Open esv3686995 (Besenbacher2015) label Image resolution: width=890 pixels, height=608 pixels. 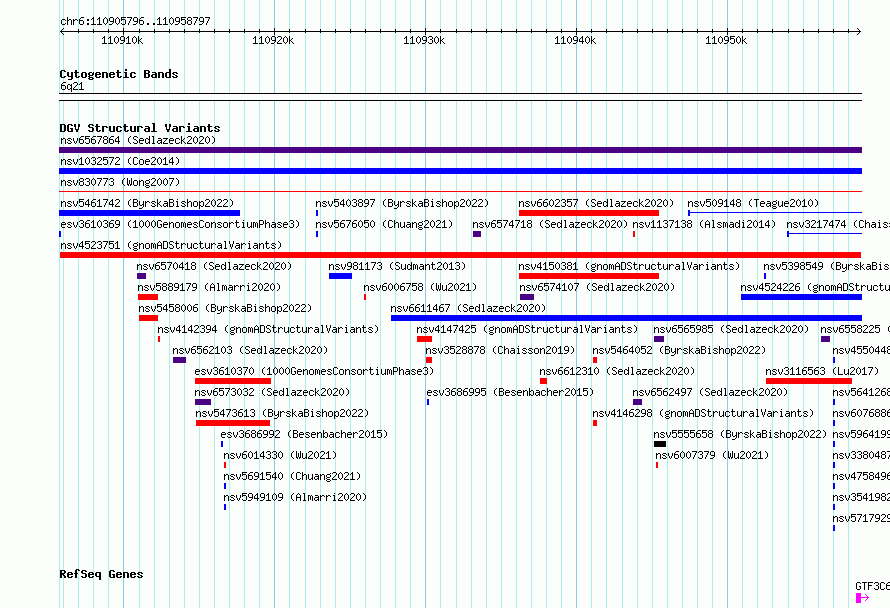coord(510,392)
